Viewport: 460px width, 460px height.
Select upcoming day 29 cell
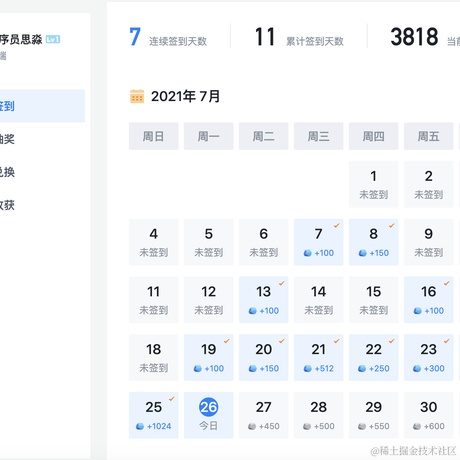tap(374, 415)
